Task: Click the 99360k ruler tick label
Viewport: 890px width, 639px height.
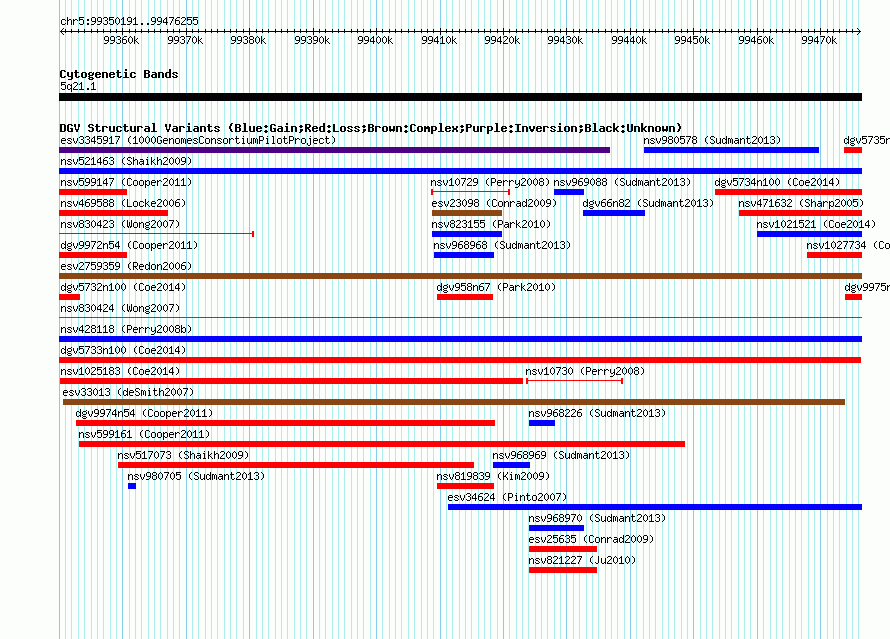Action: [x=121, y=40]
